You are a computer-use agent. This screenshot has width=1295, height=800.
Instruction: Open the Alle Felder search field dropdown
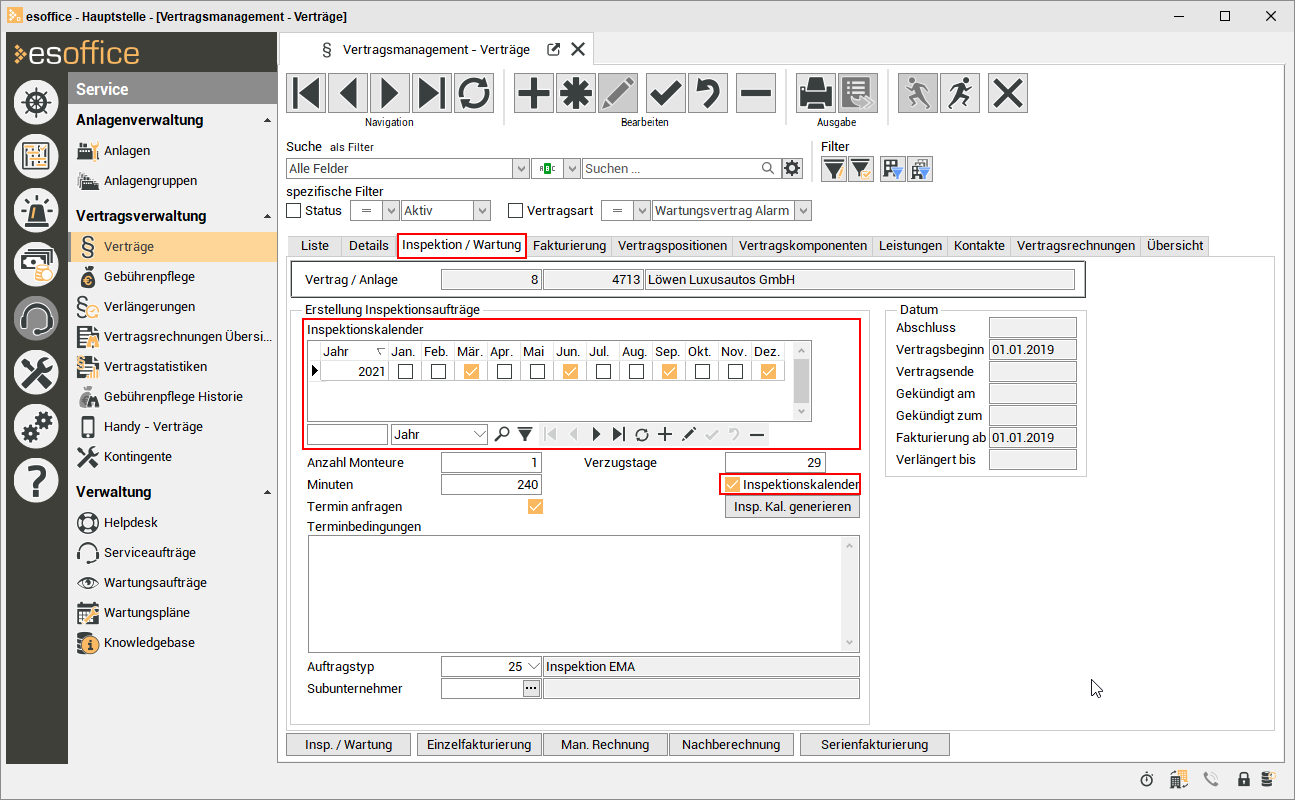click(521, 169)
